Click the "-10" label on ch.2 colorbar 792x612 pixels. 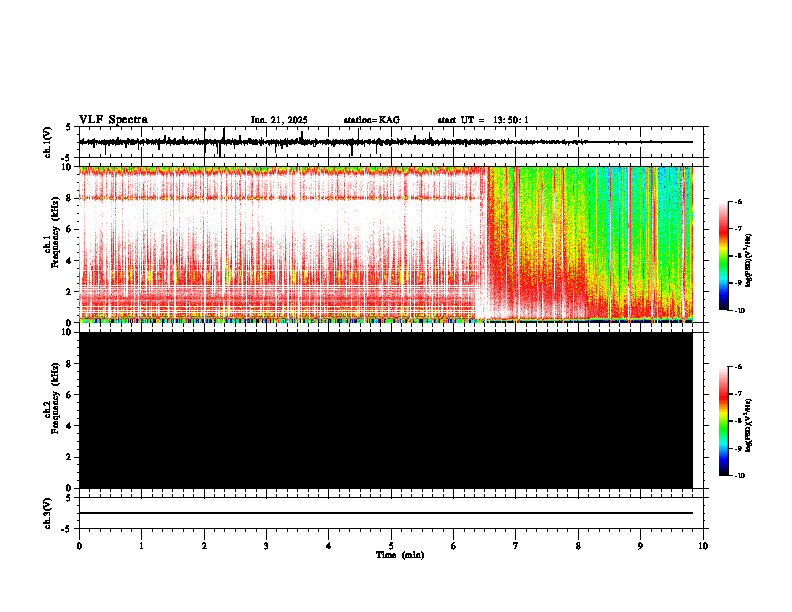739,476
